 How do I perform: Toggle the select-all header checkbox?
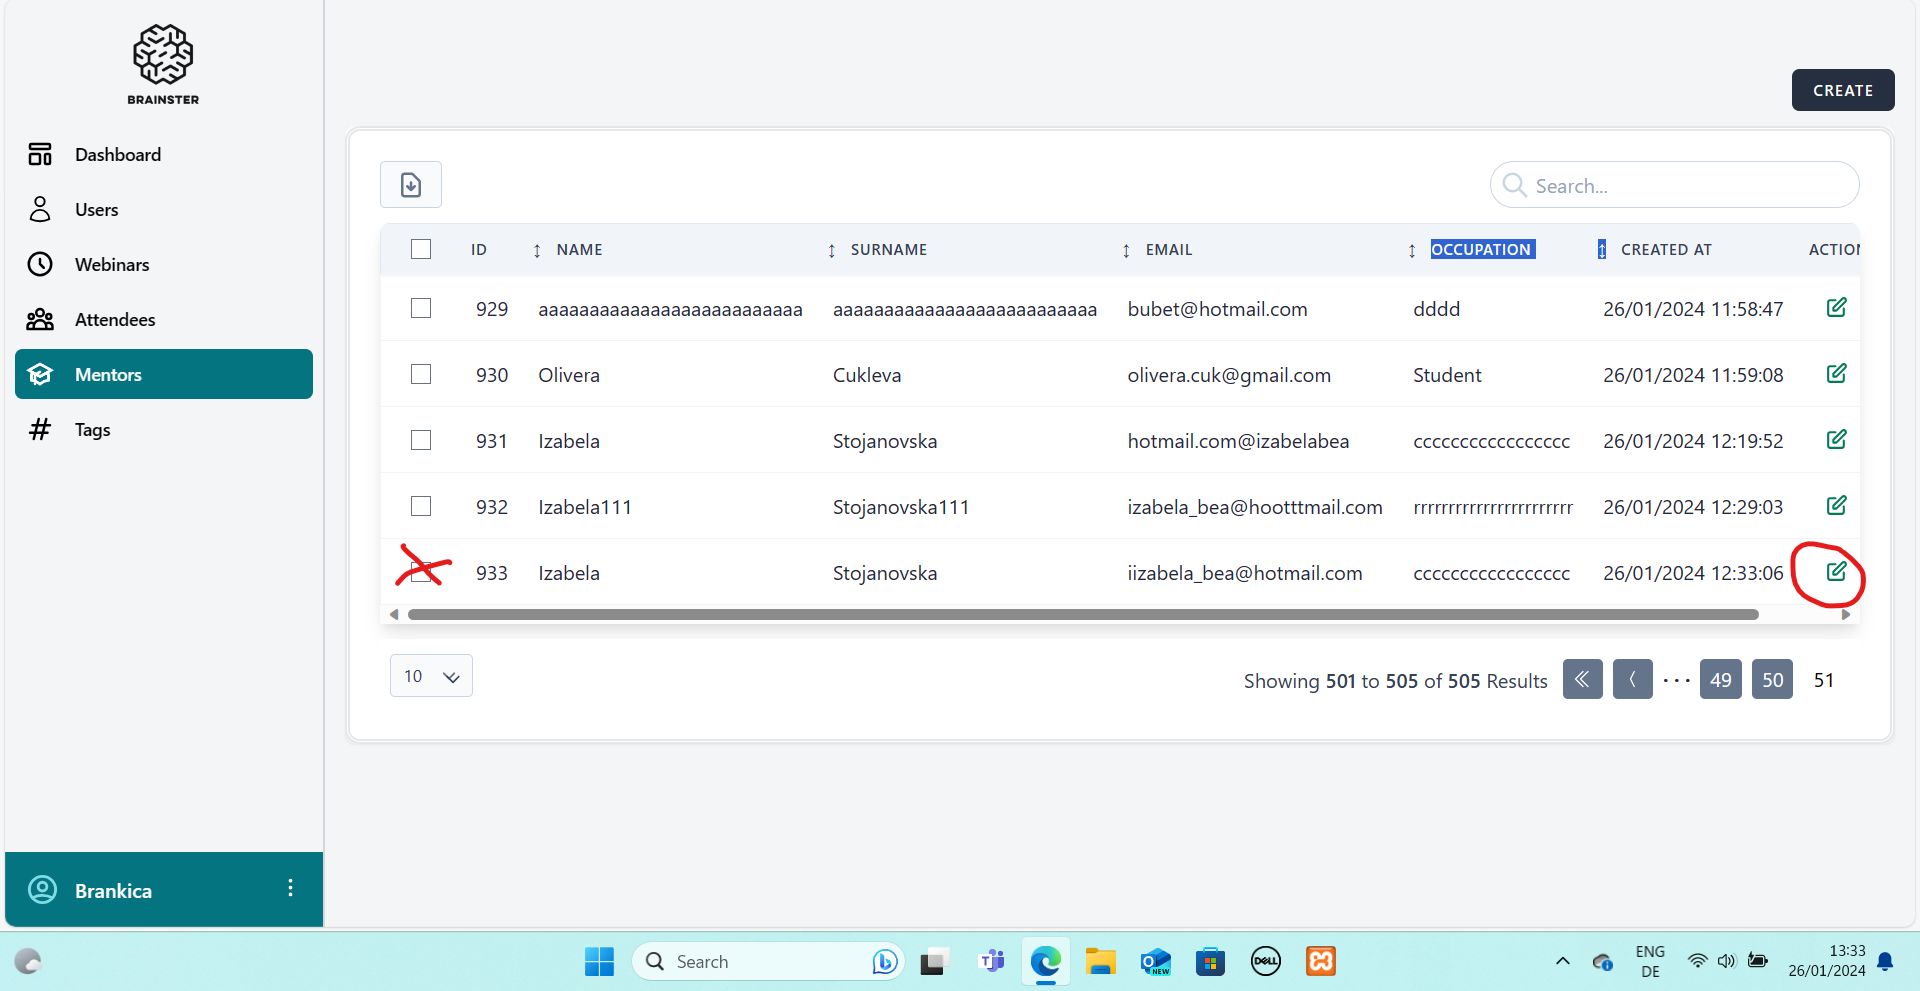421,249
